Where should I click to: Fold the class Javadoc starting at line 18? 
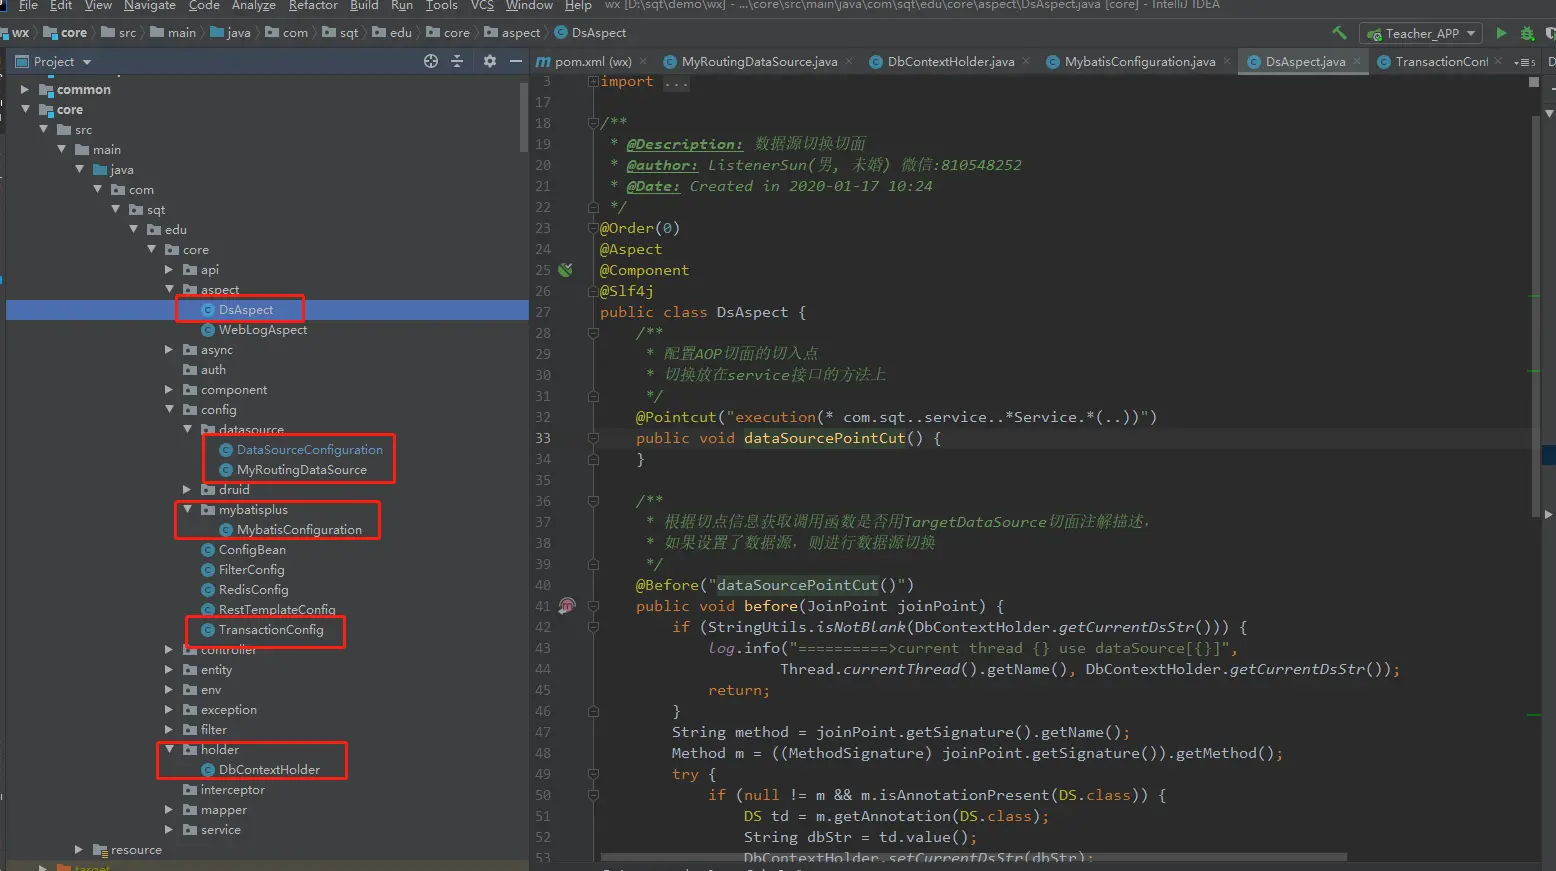coord(593,123)
